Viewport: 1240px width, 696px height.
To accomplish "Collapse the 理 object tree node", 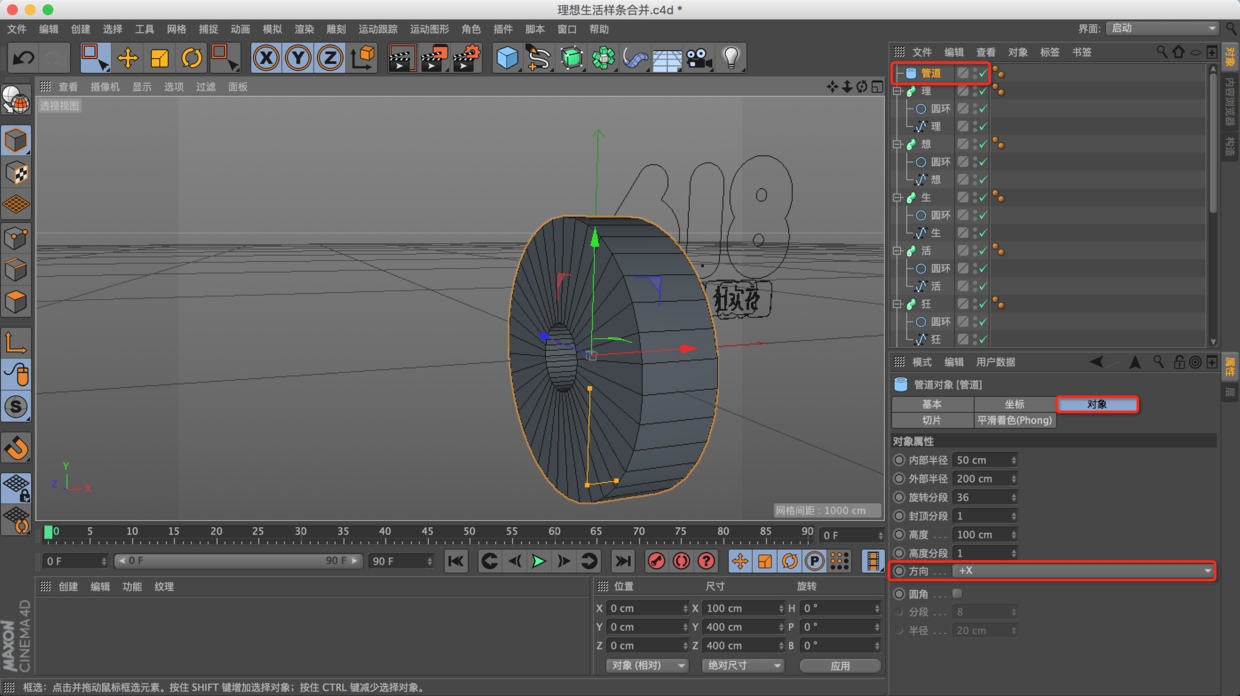I will click(x=898, y=91).
